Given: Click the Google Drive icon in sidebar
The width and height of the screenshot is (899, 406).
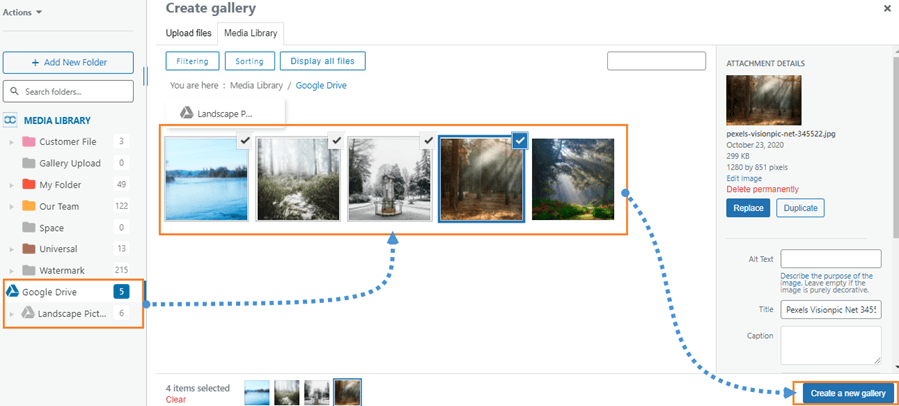Looking at the screenshot, I should click(x=12, y=292).
